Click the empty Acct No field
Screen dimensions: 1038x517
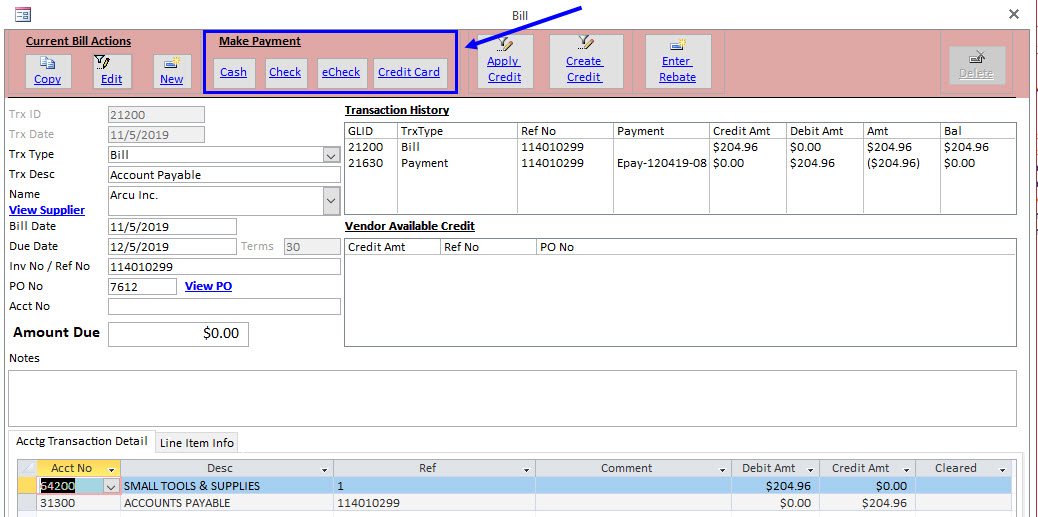click(x=224, y=306)
